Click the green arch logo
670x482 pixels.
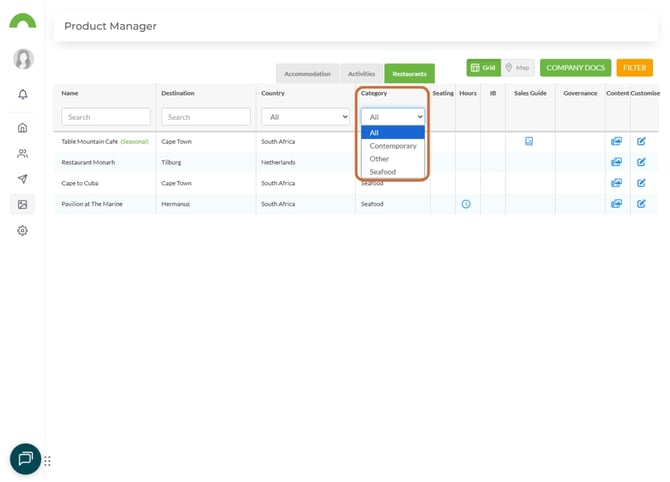point(23,21)
